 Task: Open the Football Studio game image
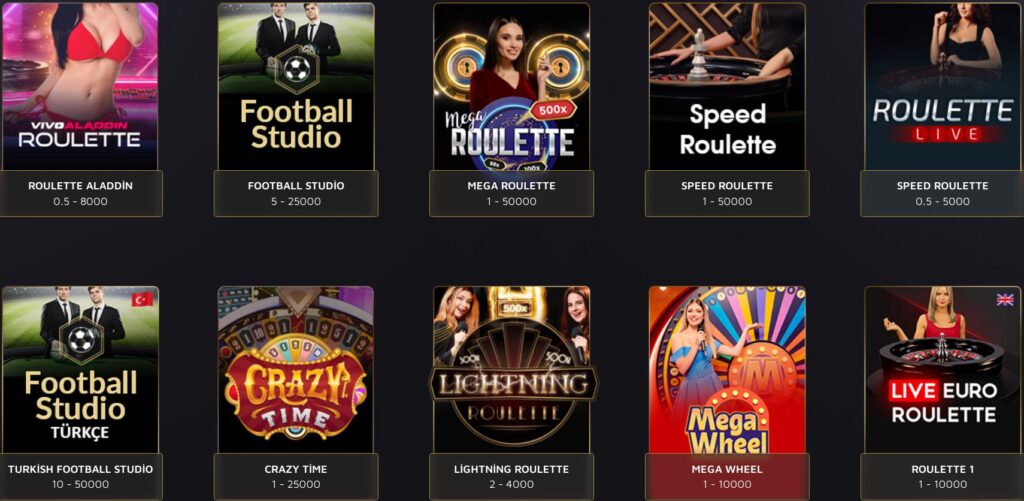click(x=296, y=86)
